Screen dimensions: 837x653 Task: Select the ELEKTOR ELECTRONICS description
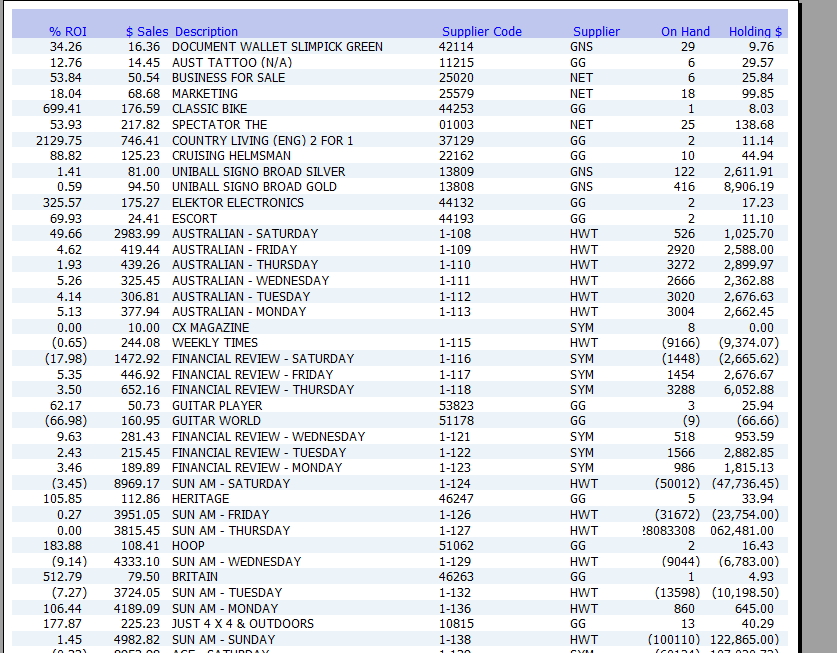click(x=238, y=203)
